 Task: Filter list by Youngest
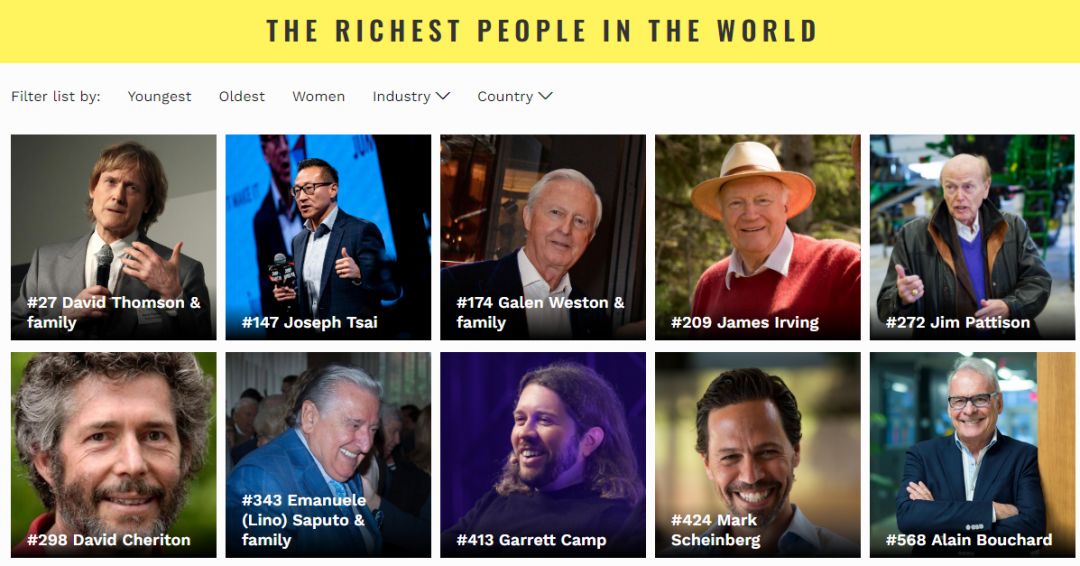pos(159,96)
